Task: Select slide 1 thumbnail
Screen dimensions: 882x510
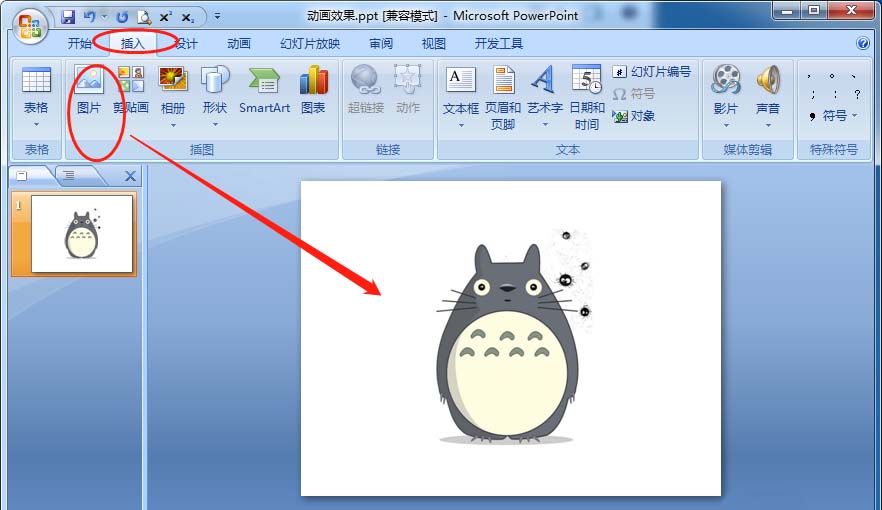Action: point(82,234)
